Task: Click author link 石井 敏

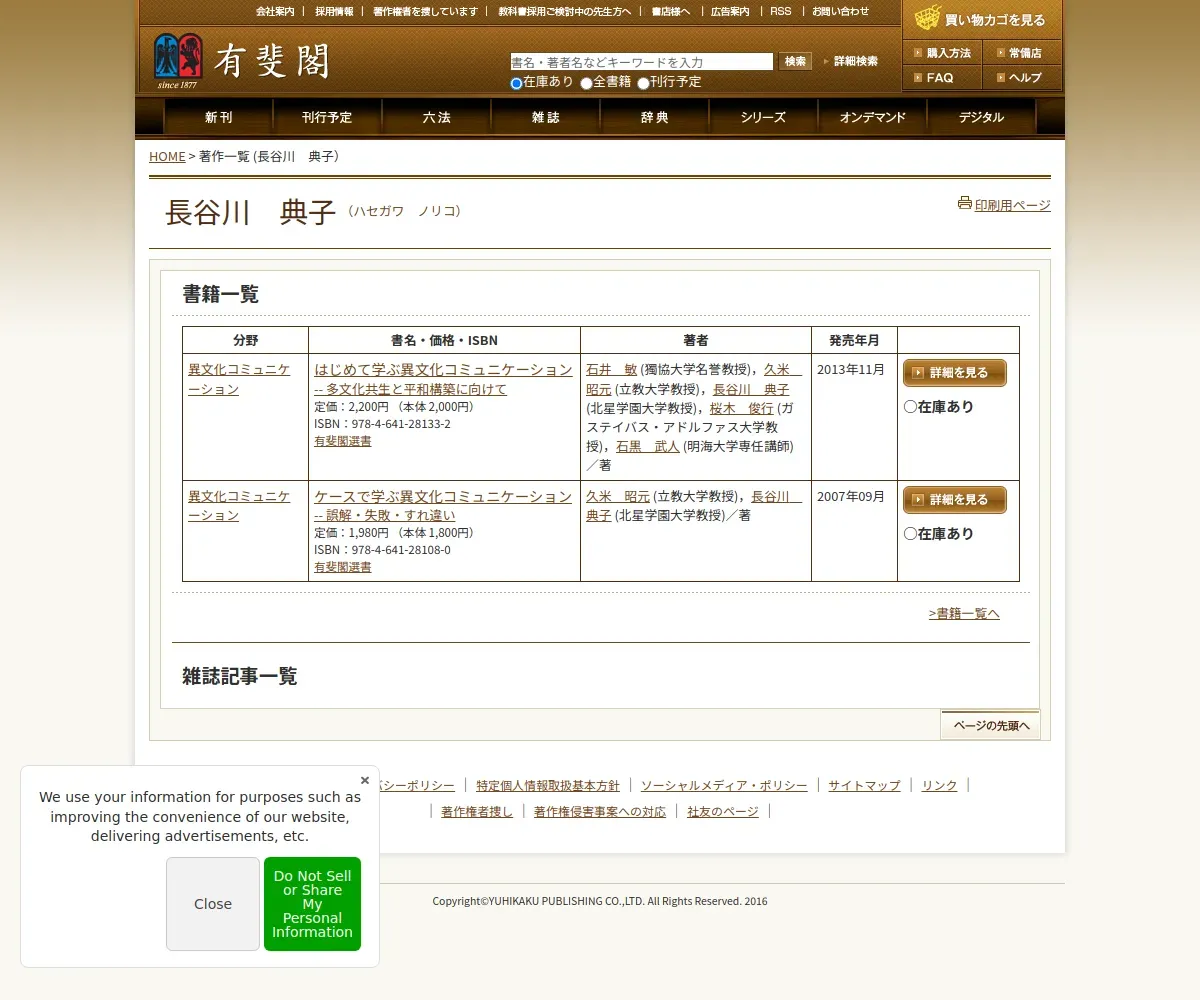Action: point(611,370)
